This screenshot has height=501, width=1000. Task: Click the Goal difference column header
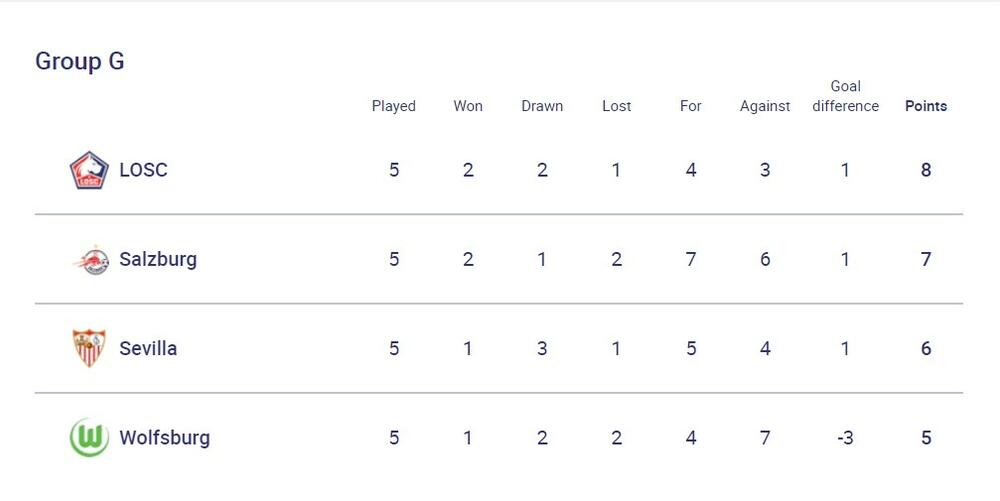pyautogui.click(x=845, y=96)
